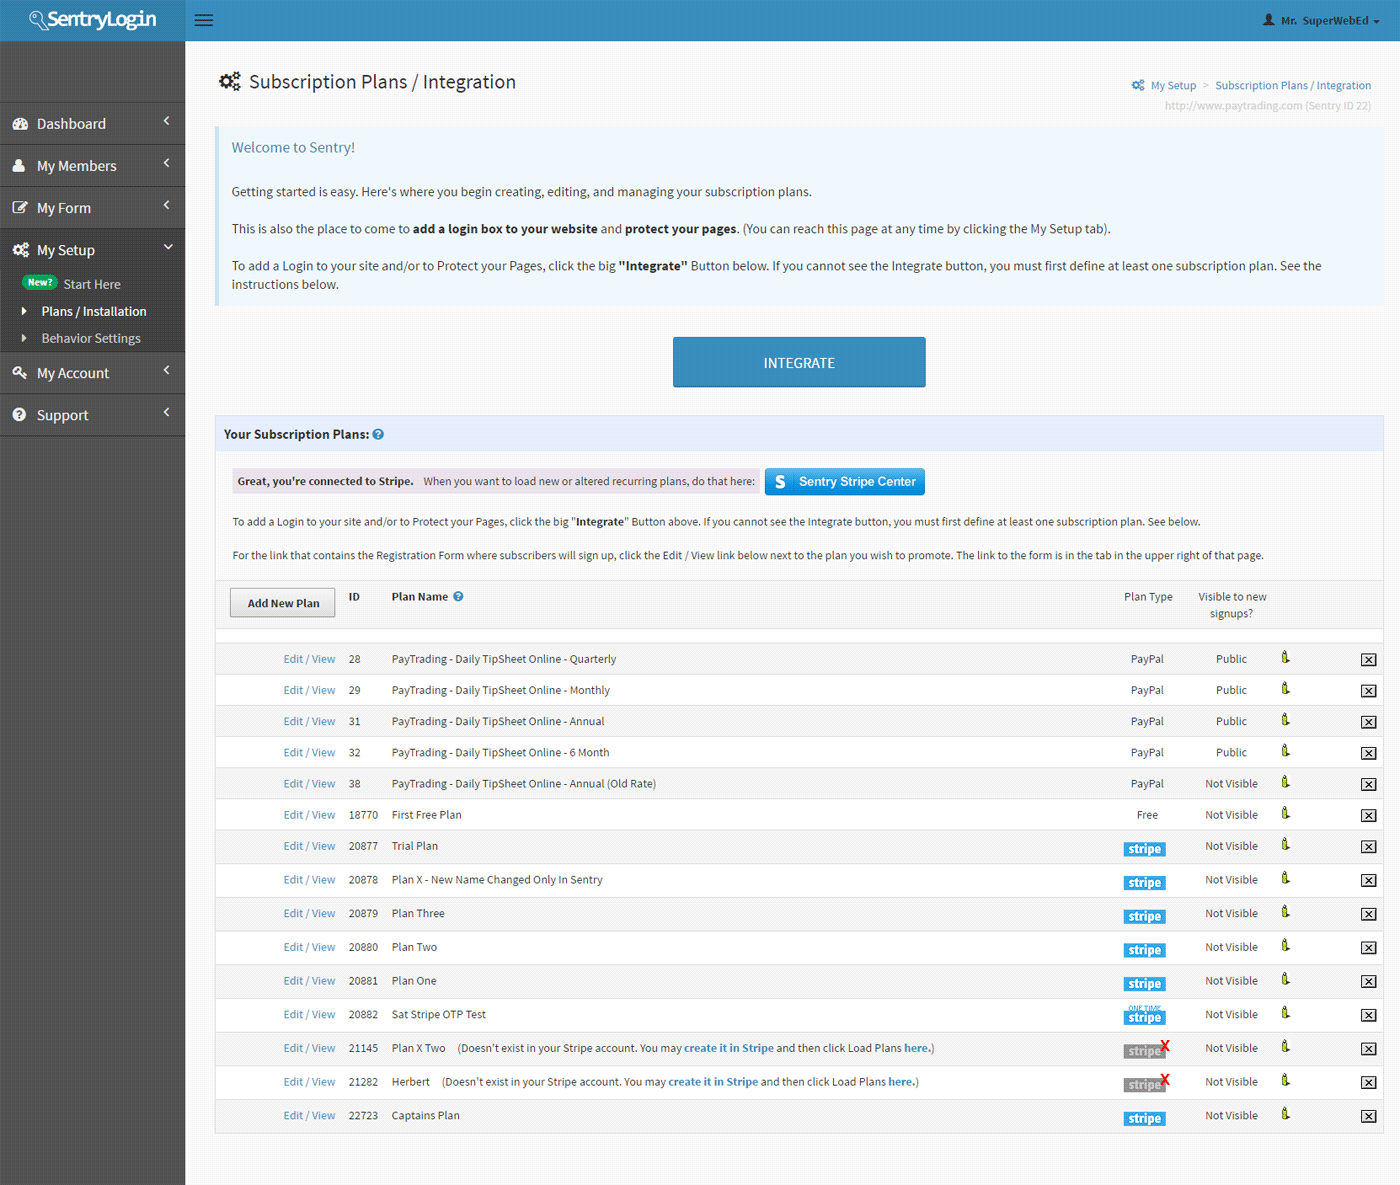
Task: Click 'create it in Stripe' for Herbert
Action: 713,1082
